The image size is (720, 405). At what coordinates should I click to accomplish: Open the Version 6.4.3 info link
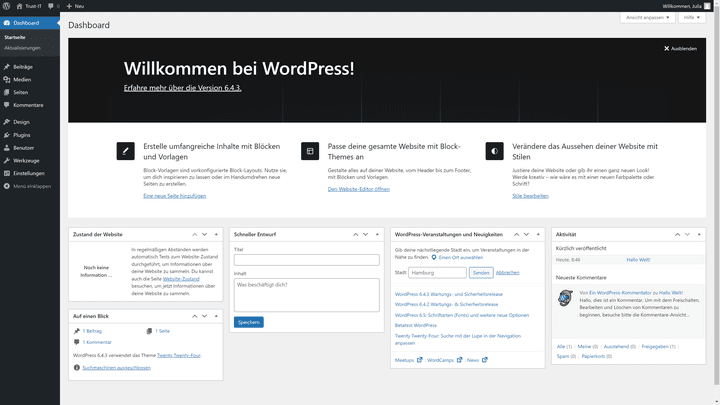click(x=182, y=88)
